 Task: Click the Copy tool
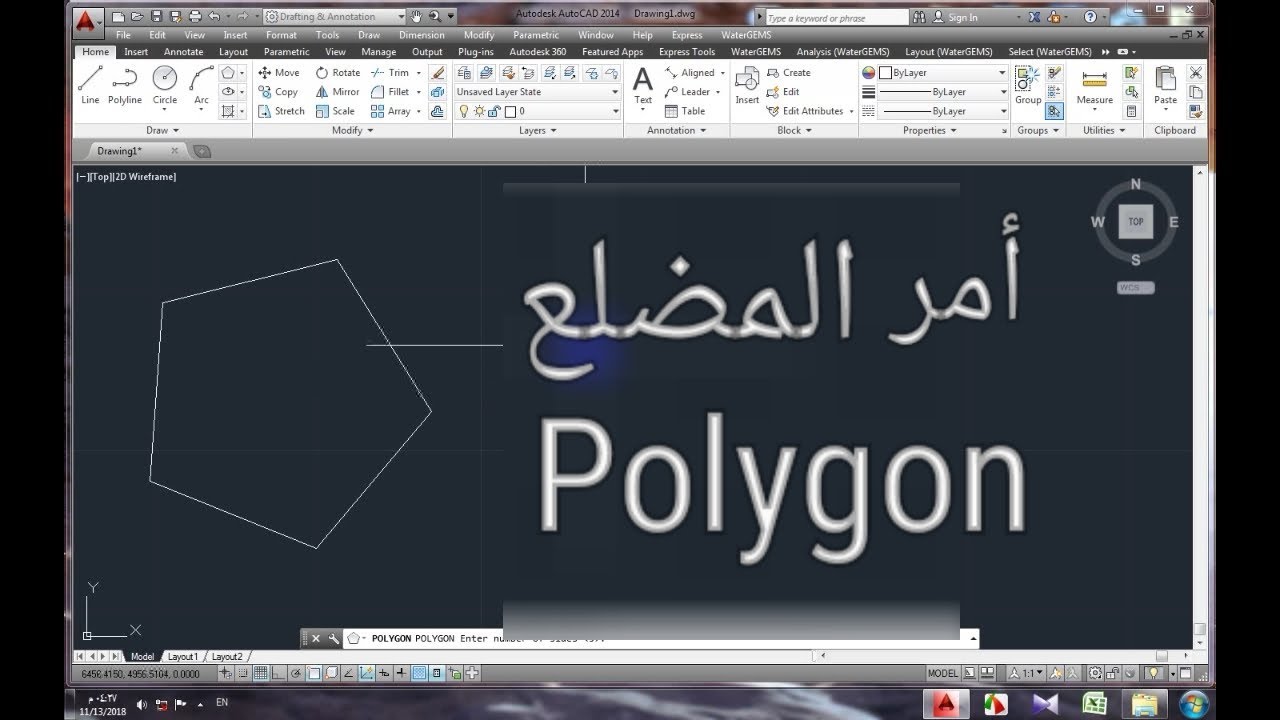278,92
